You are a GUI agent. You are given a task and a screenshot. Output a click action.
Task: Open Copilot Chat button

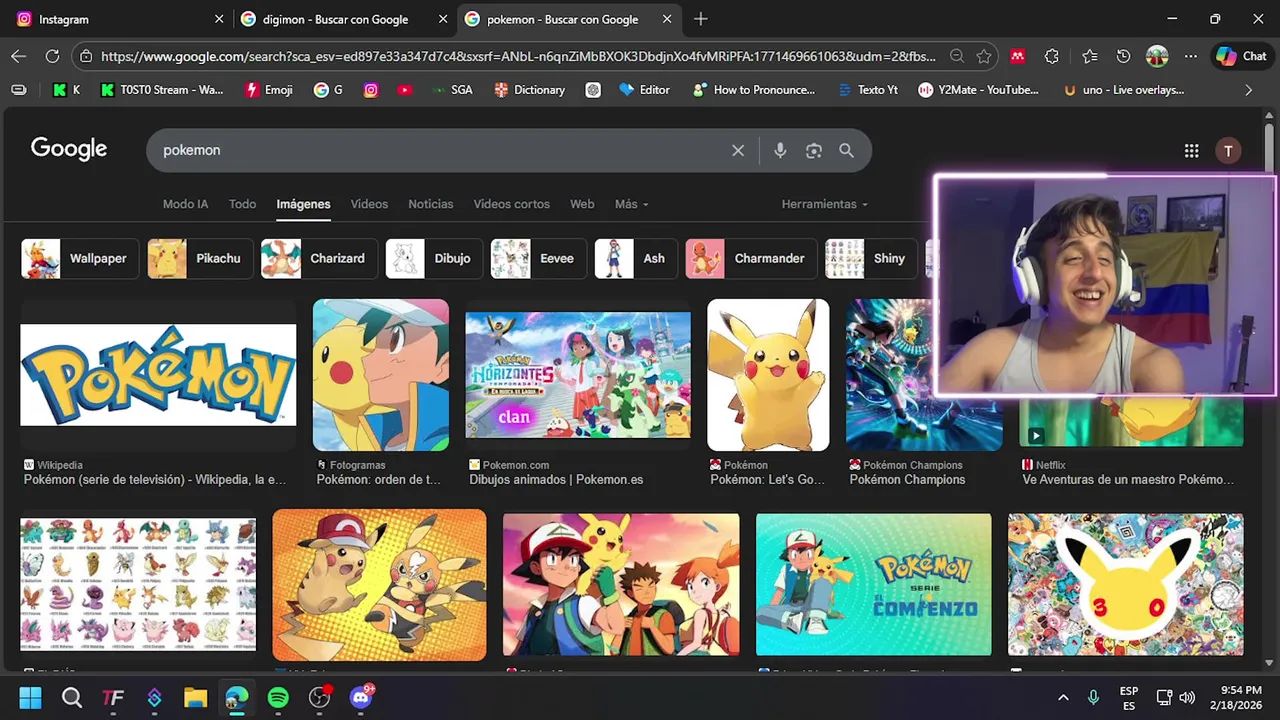1240,56
